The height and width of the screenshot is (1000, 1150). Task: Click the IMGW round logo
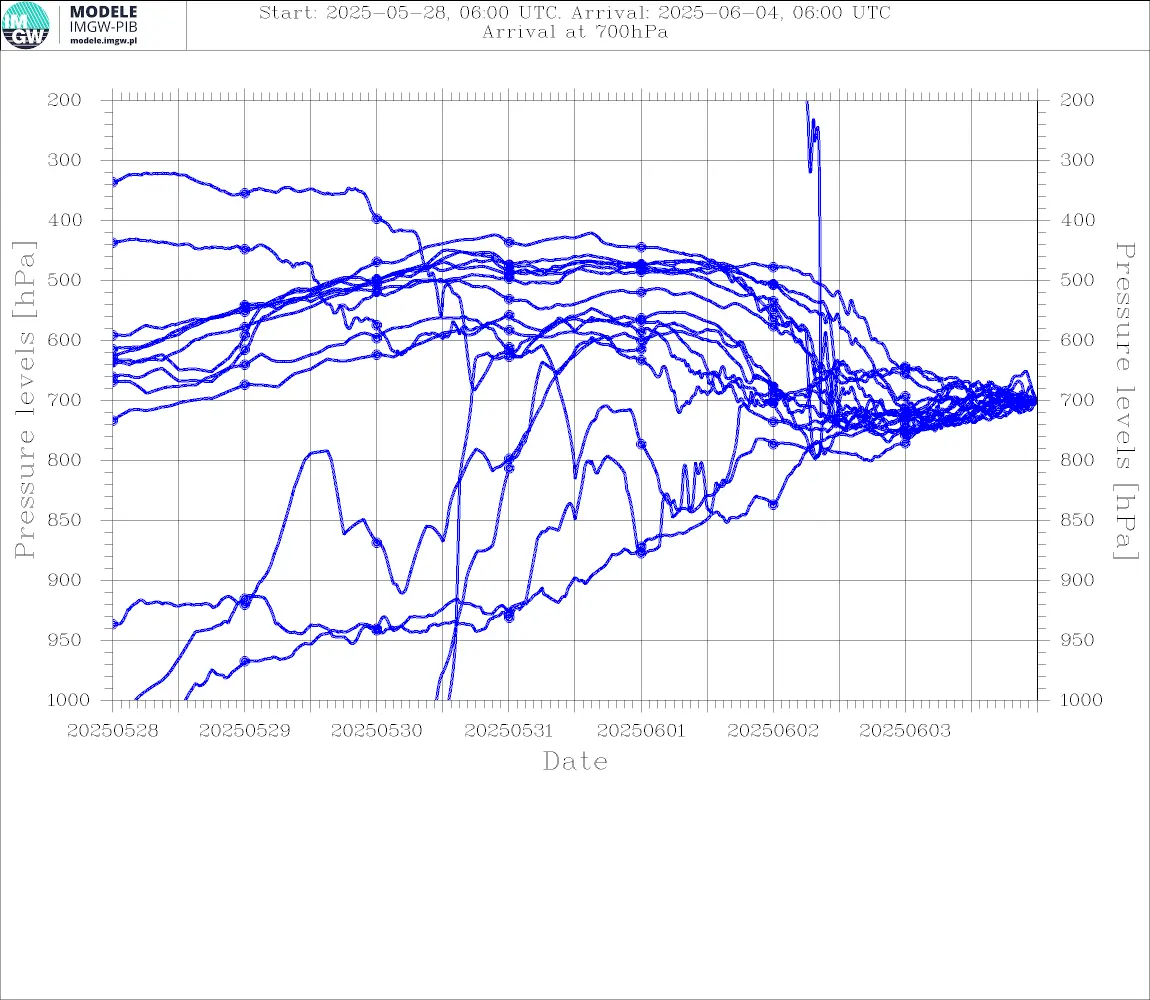[26, 26]
